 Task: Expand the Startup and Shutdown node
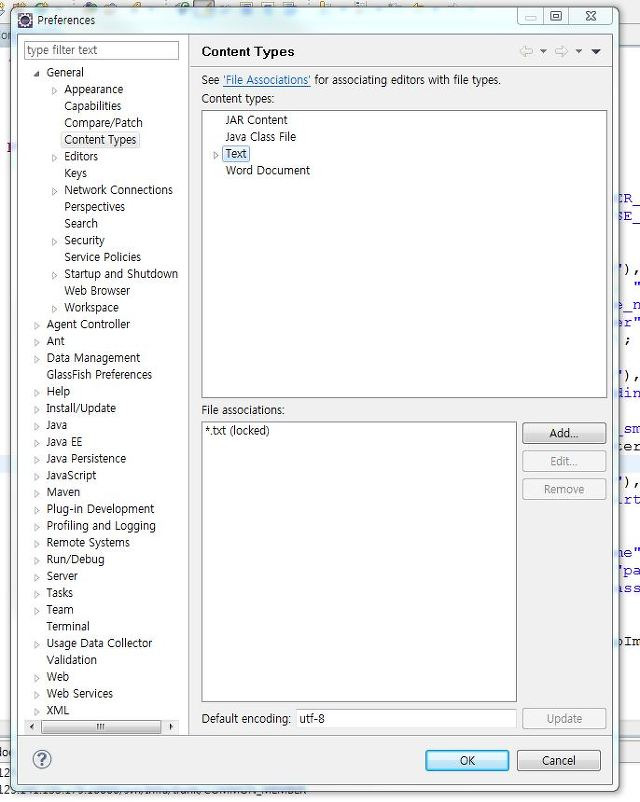click(x=54, y=275)
